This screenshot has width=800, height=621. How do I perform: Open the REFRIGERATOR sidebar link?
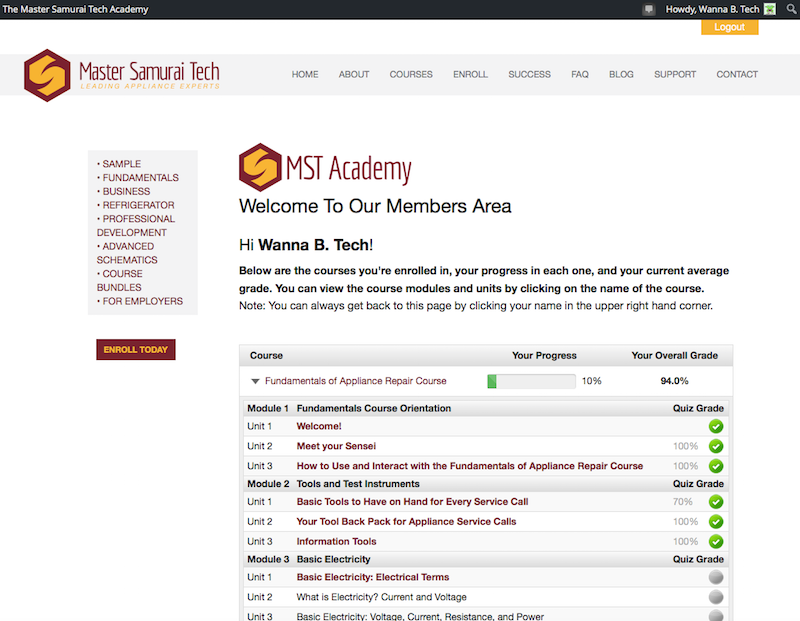coord(138,205)
